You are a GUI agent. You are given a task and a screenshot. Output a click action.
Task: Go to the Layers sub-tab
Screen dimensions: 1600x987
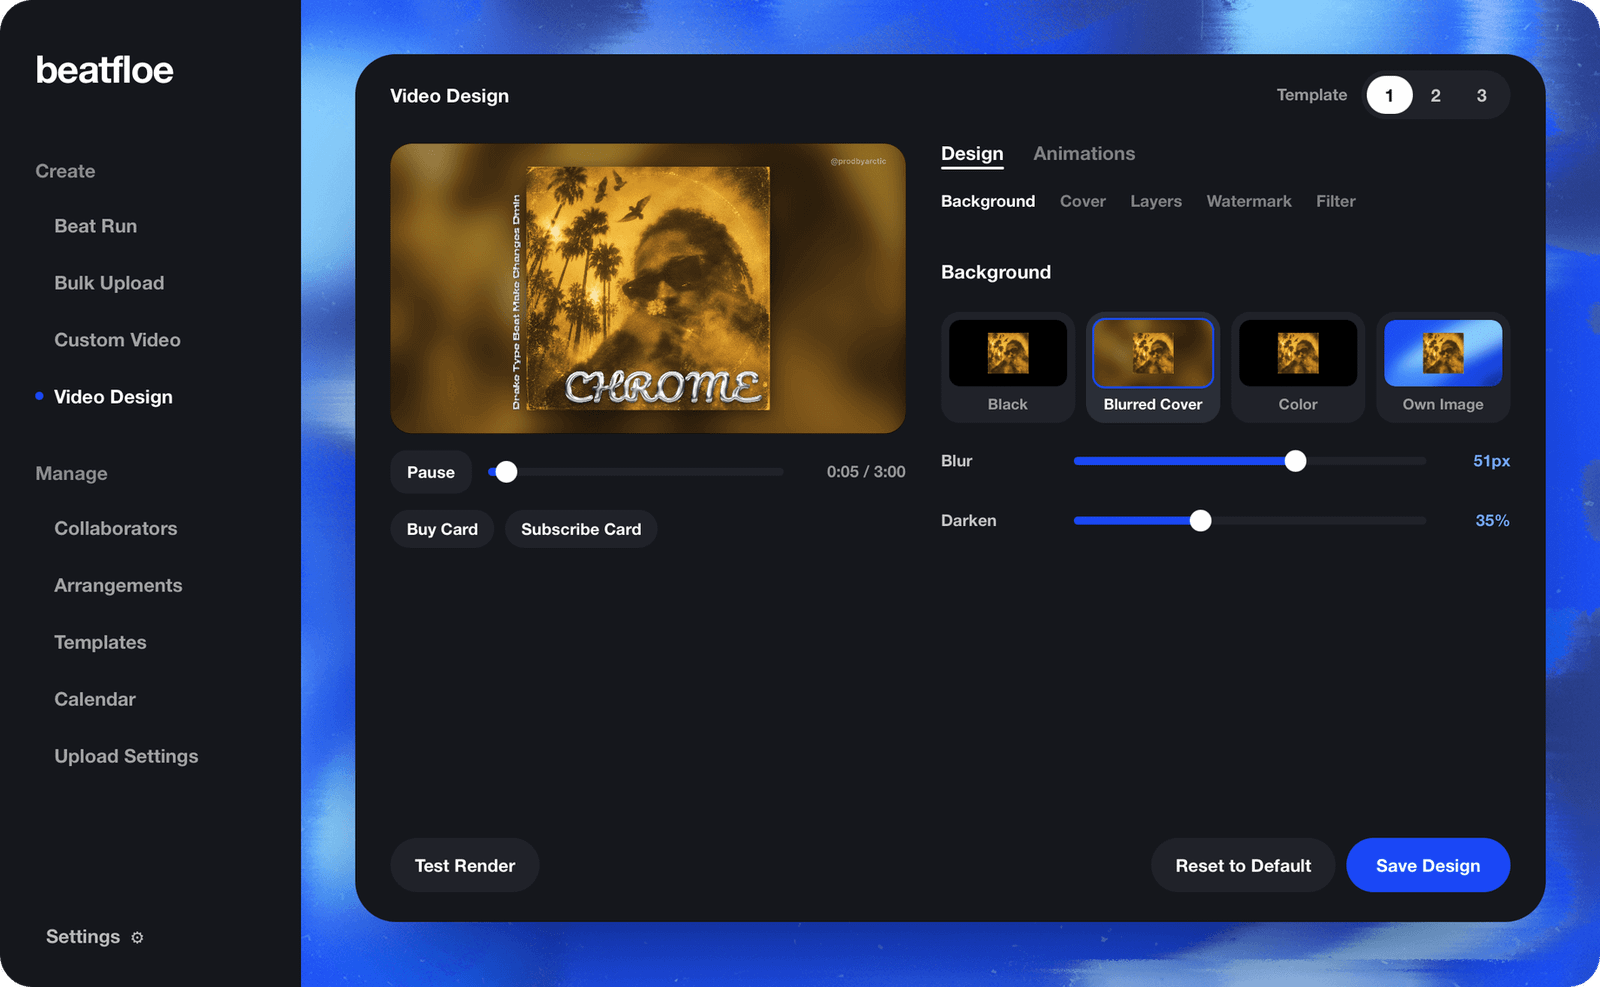(x=1156, y=201)
